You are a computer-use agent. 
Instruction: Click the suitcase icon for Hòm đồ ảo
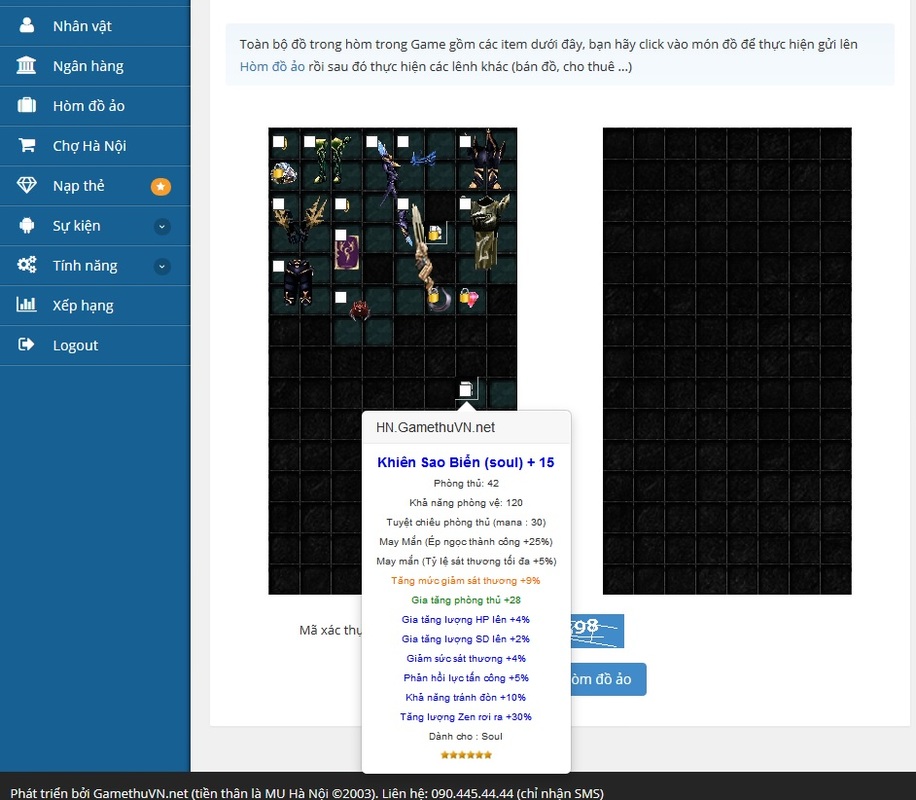click(x=26, y=106)
